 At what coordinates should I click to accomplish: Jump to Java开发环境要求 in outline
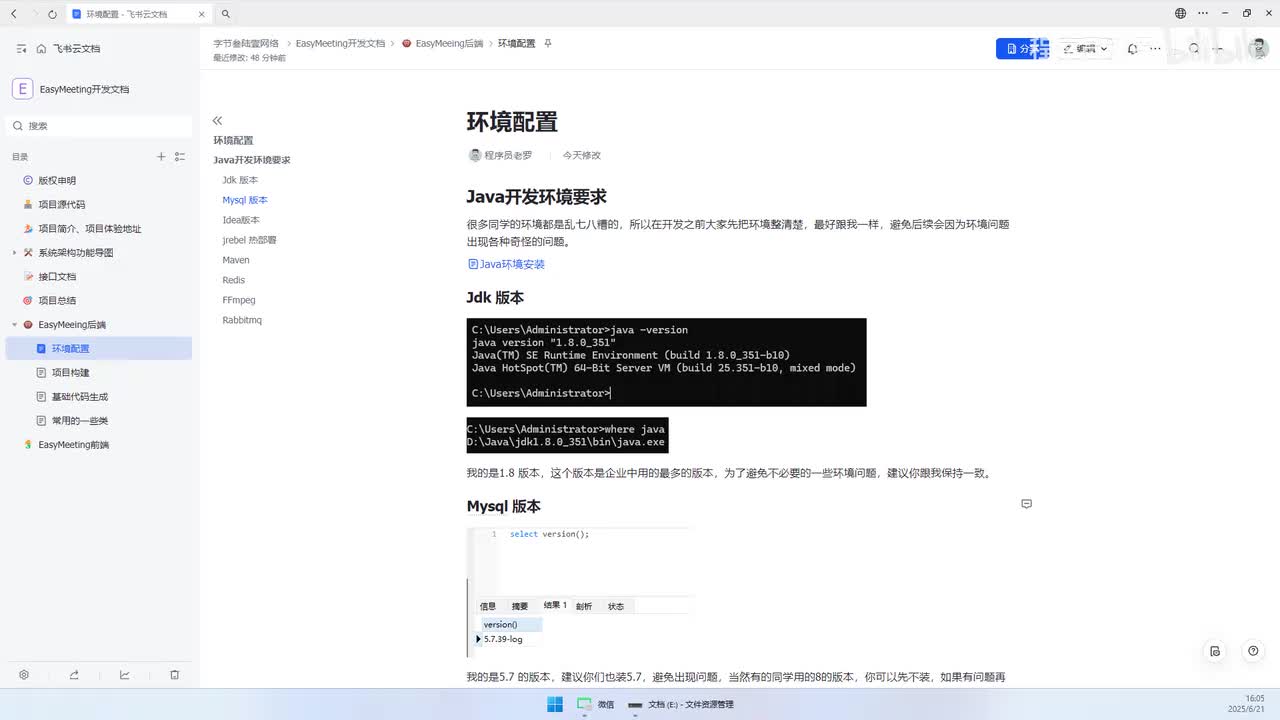pos(251,160)
